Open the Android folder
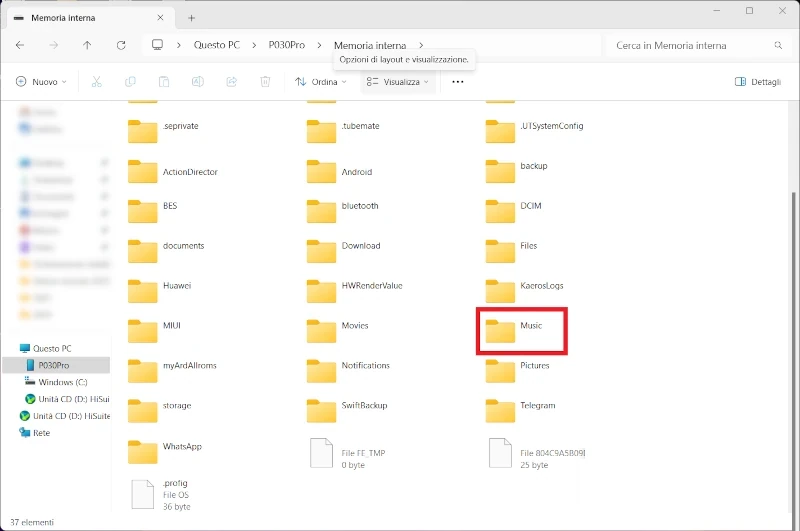800x531 pixels. click(339, 171)
